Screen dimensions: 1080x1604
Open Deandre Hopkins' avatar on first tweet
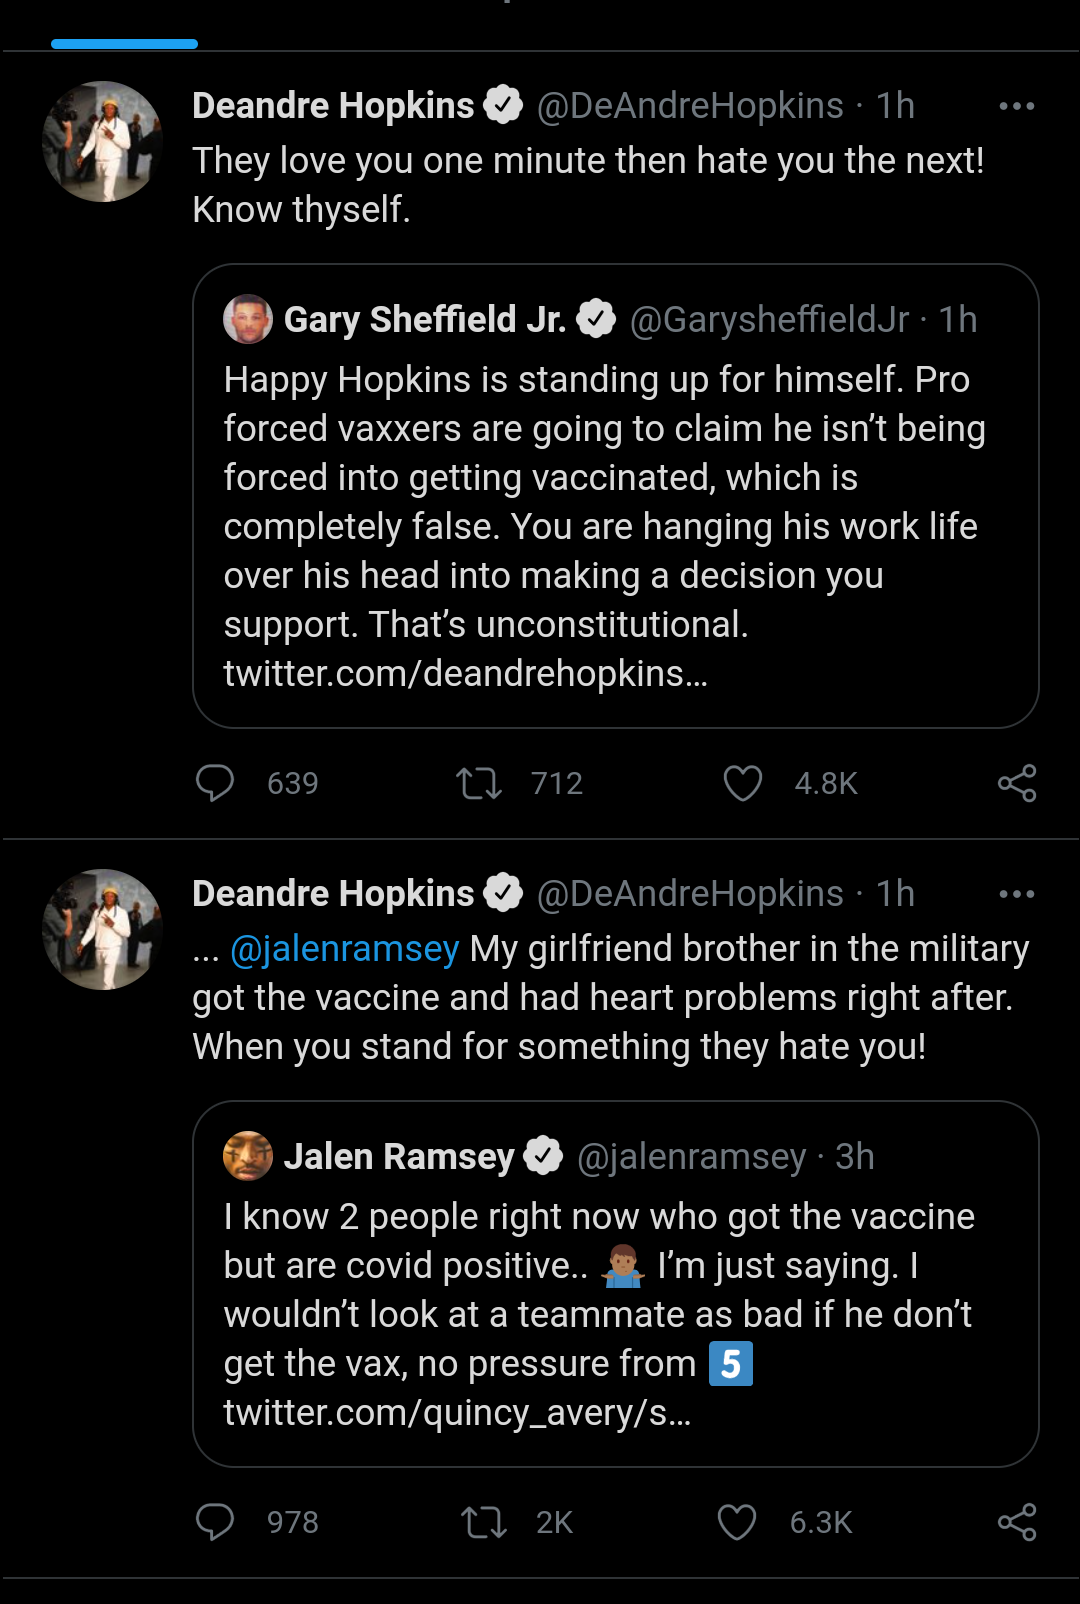pyautogui.click(x=102, y=141)
